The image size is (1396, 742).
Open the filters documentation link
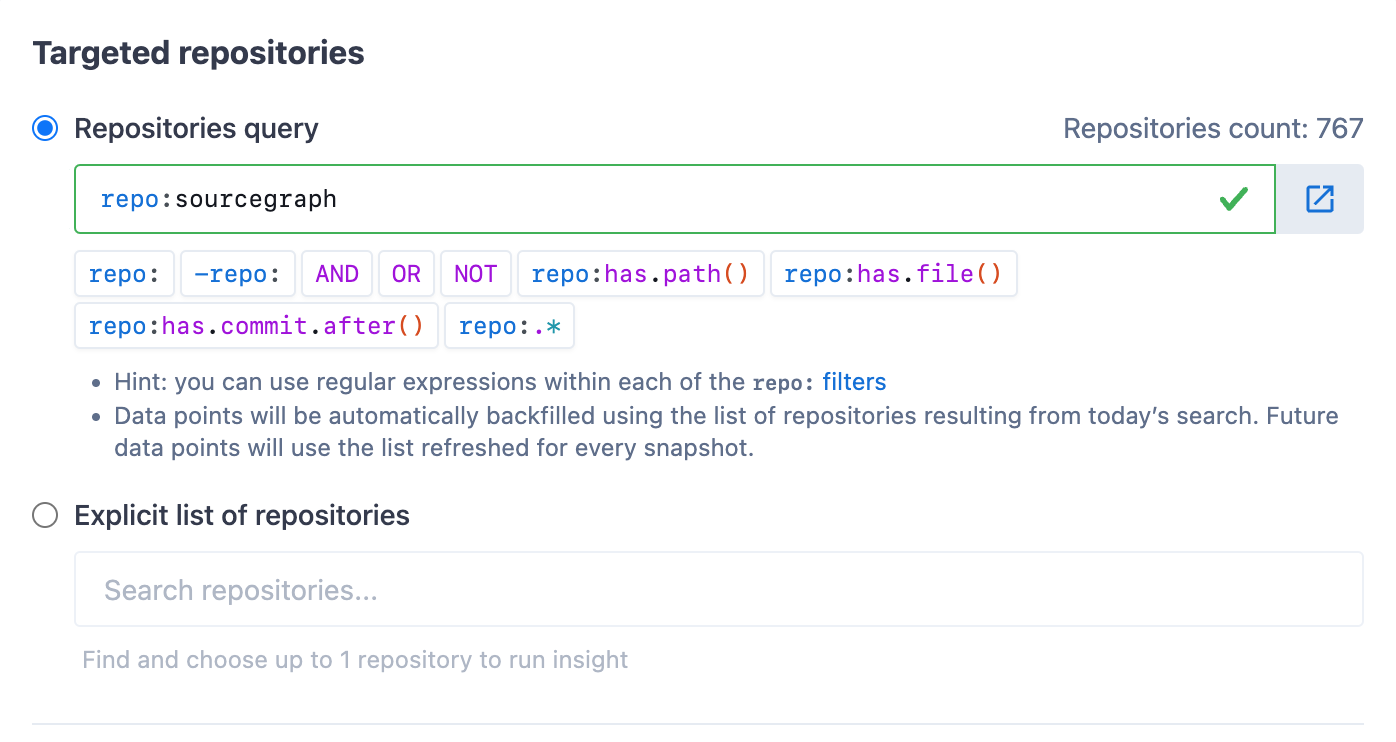pos(854,382)
